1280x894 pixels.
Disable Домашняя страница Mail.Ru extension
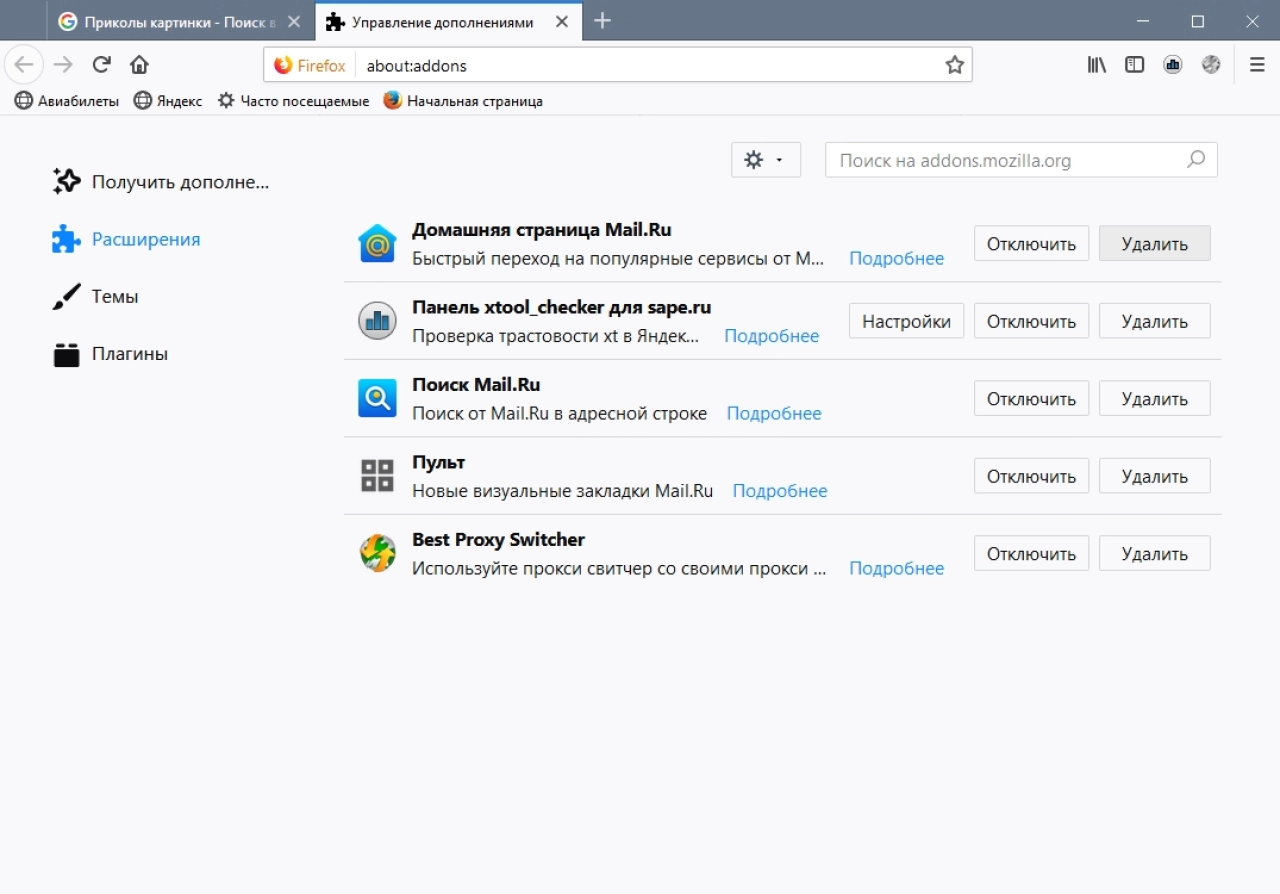pyautogui.click(x=1031, y=243)
